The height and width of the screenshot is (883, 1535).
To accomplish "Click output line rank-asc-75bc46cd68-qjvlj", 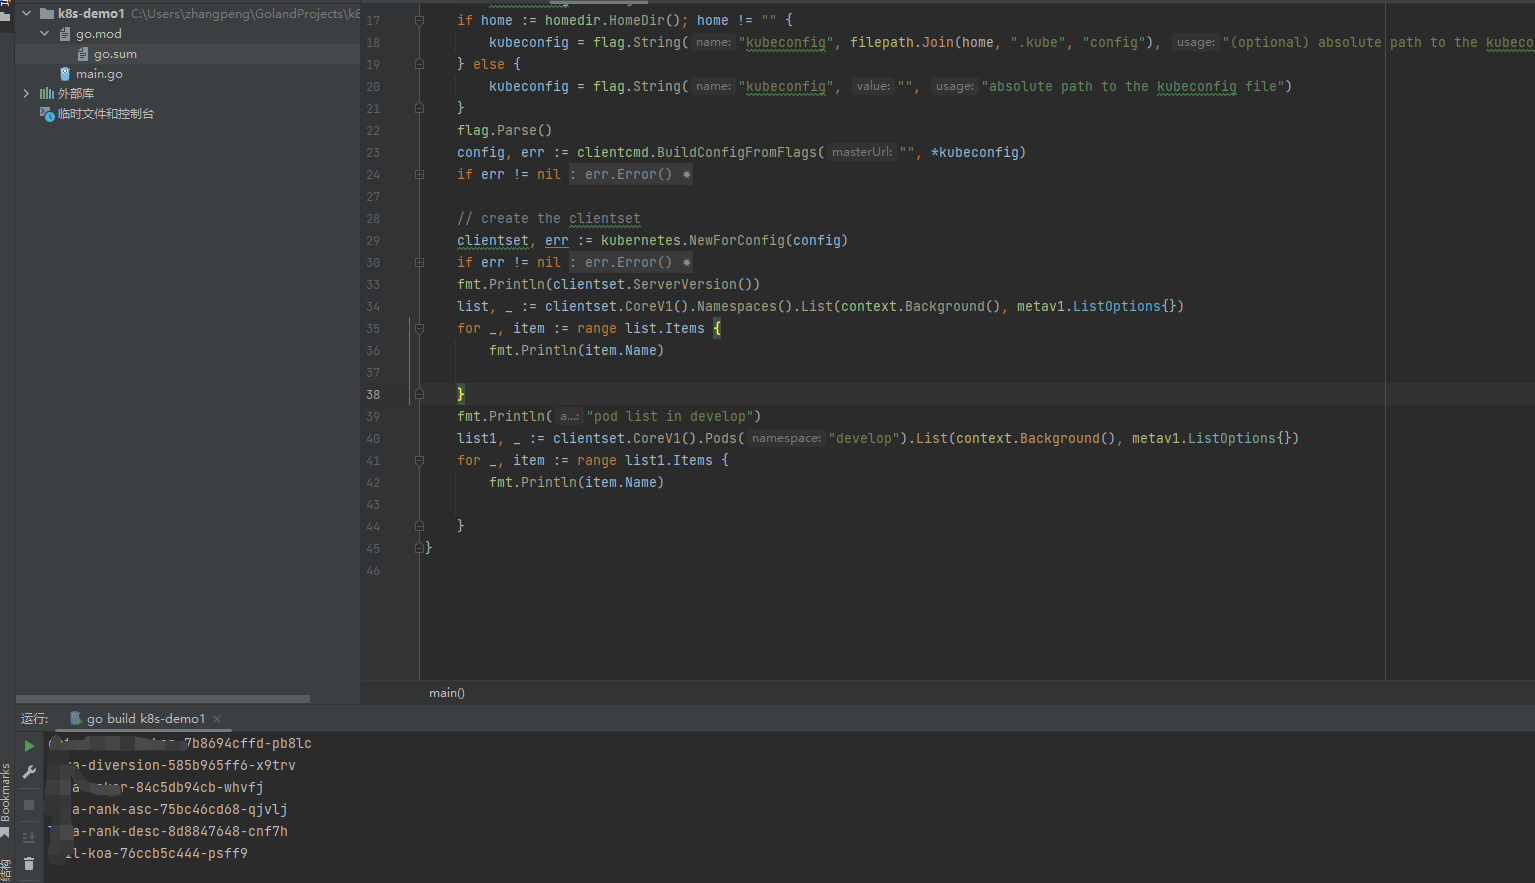I will pyautogui.click(x=180, y=809).
